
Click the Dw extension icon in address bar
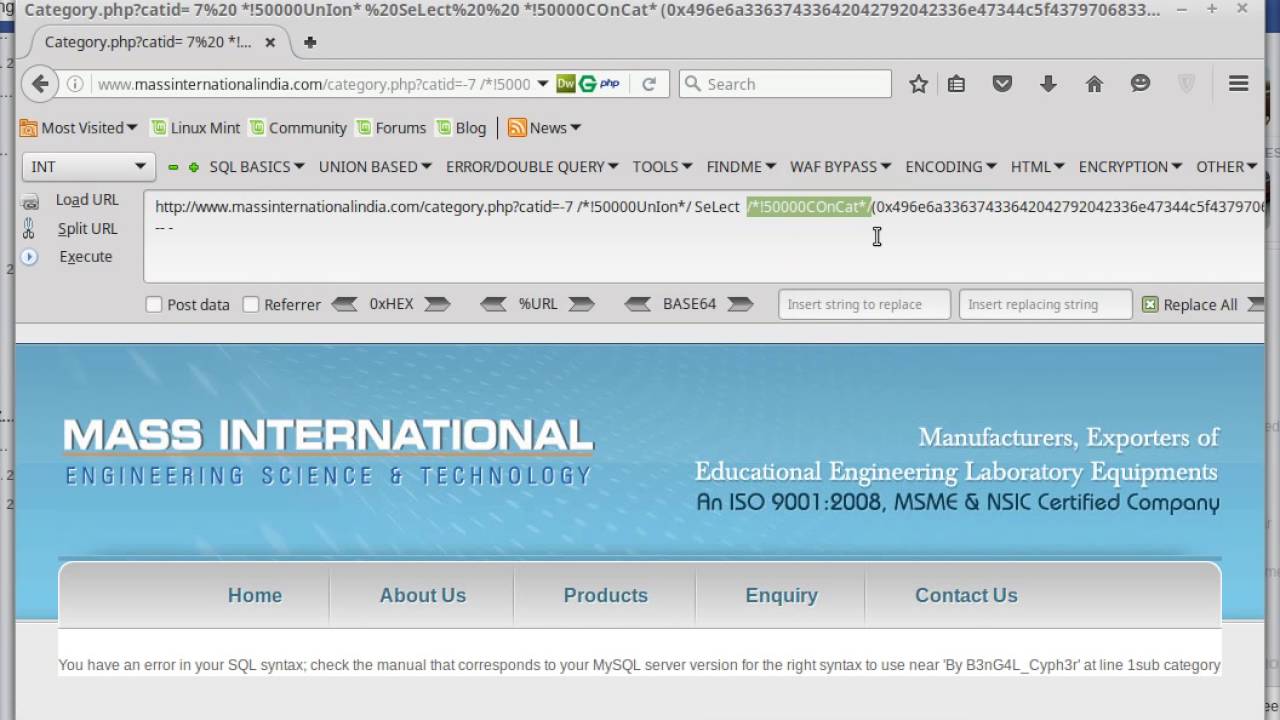tap(566, 84)
